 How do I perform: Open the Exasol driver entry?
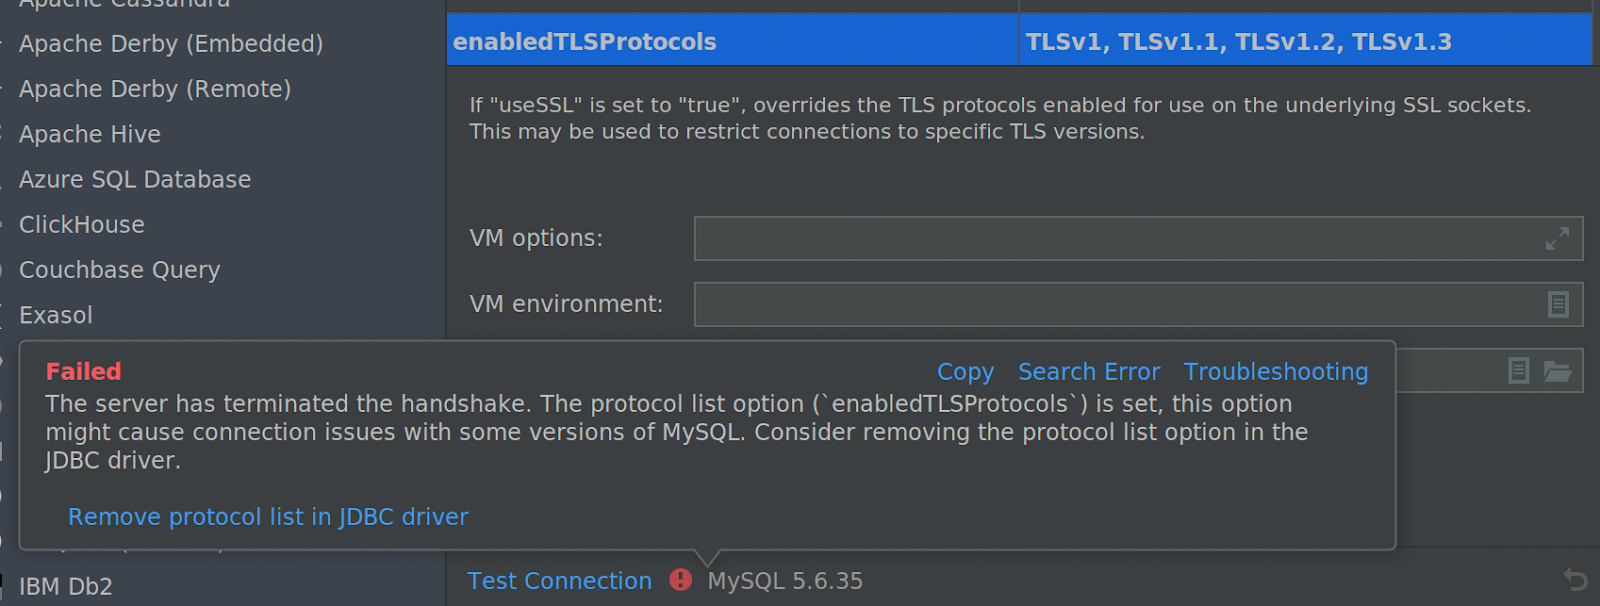(56, 315)
